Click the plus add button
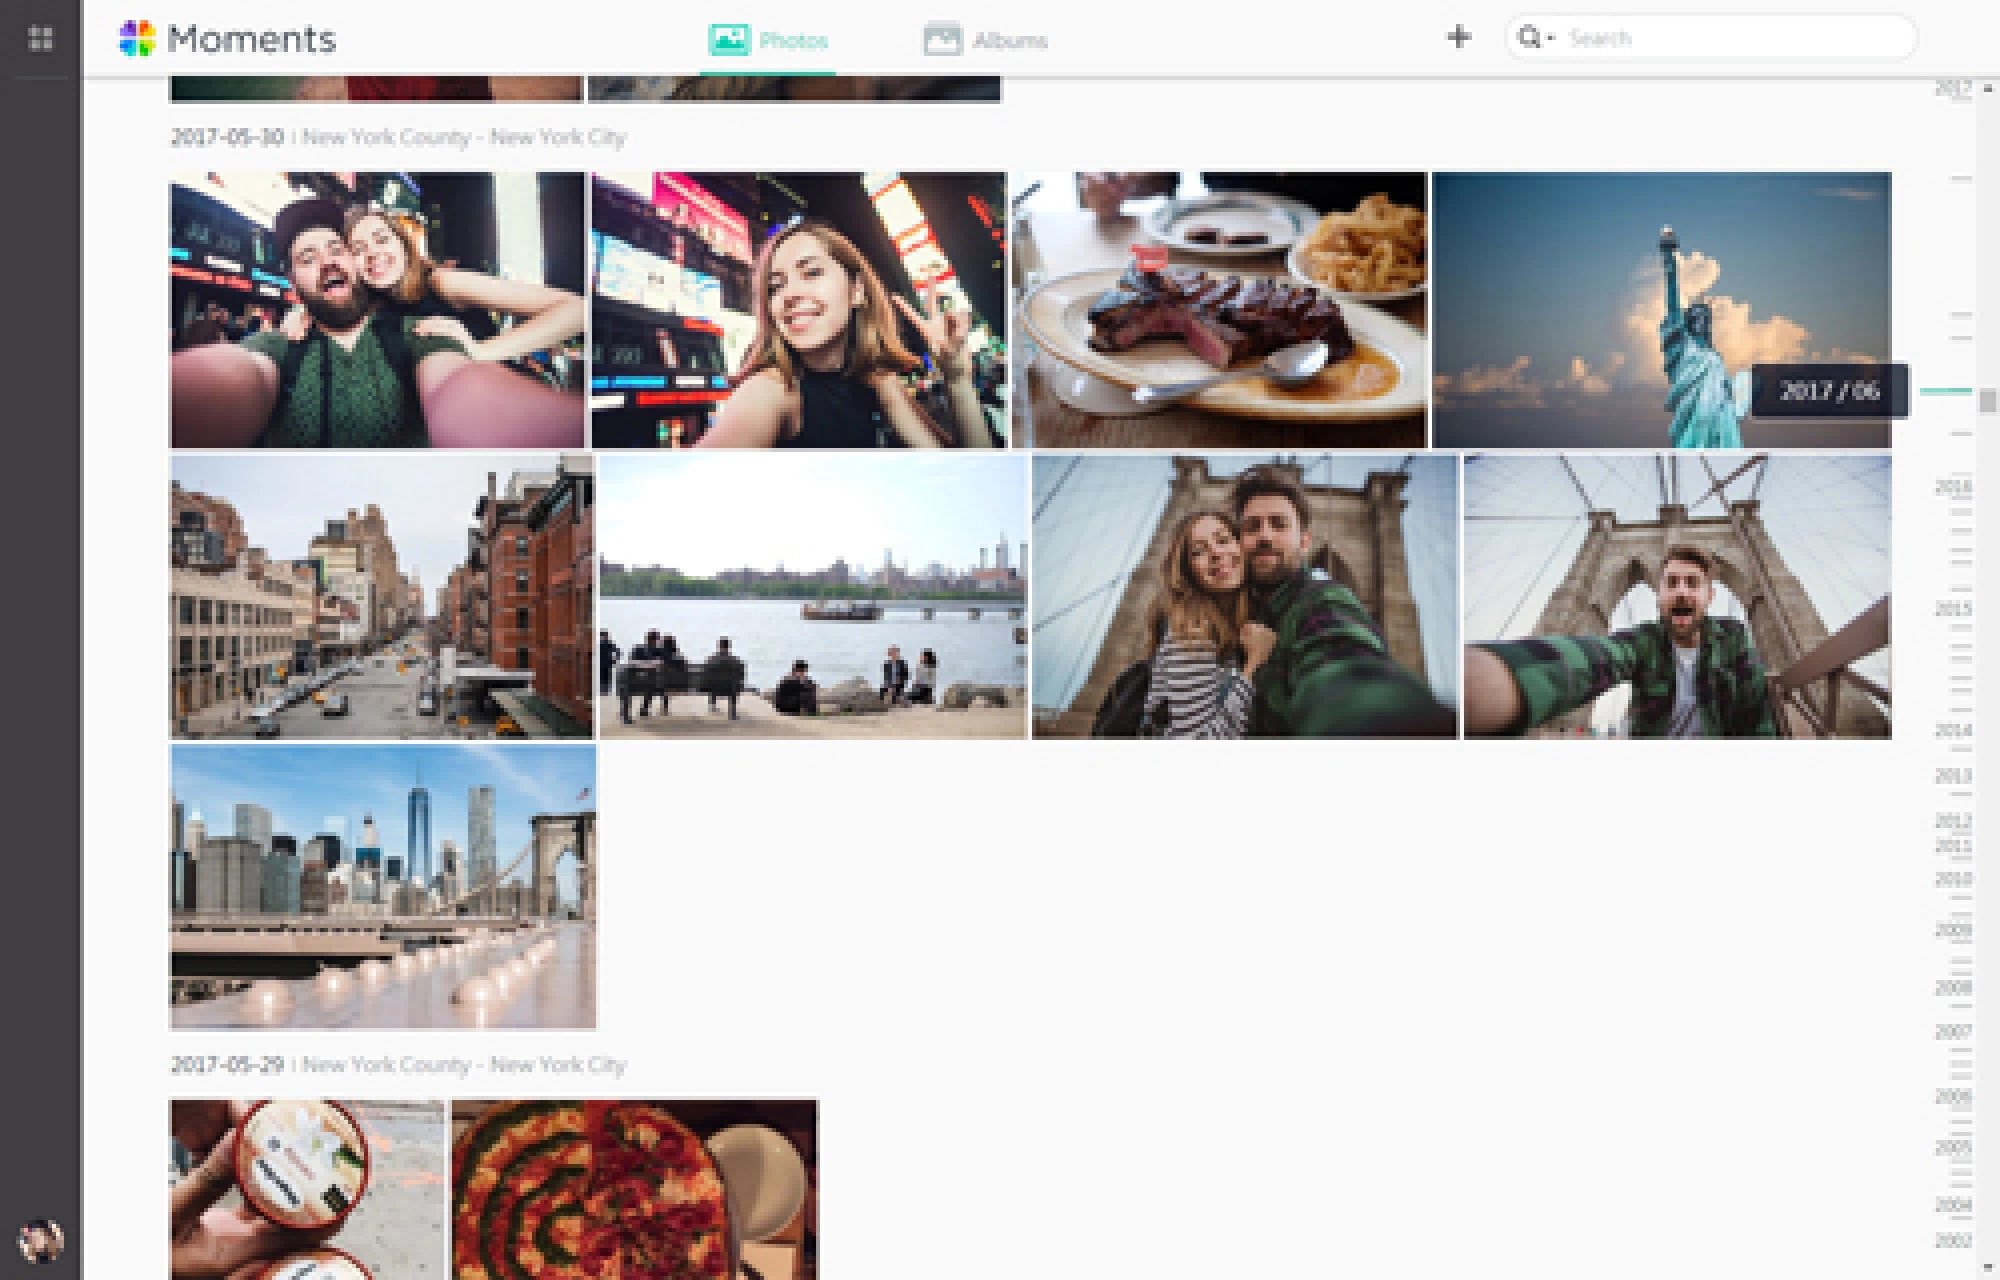 tap(1459, 37)
